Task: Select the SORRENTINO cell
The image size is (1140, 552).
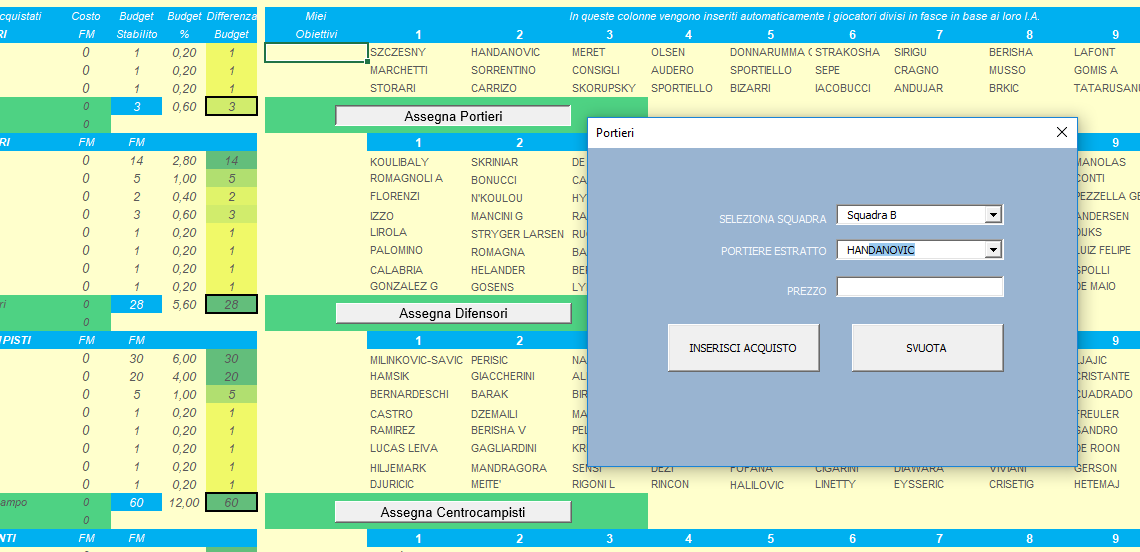Action: [503, 71]
